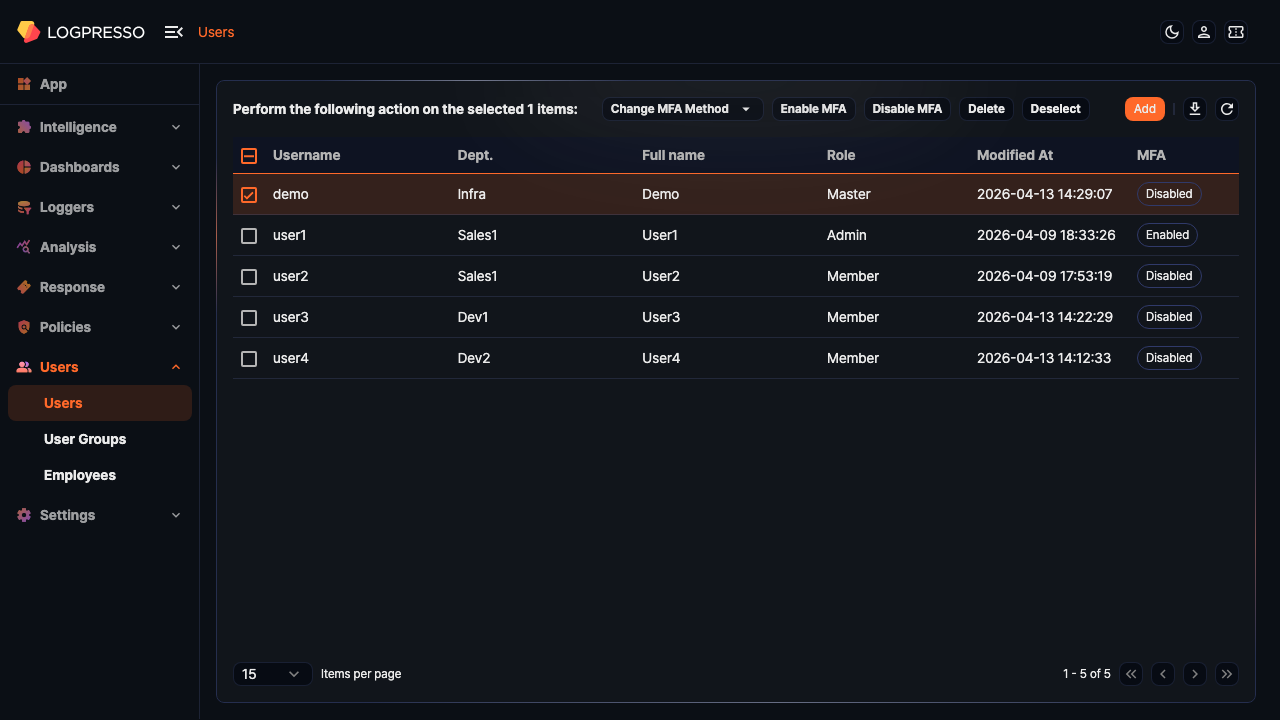This screenshot has width=1280, height=720.
Task: Open the user profile icon in the header
Action: [x=1203, y=32]
